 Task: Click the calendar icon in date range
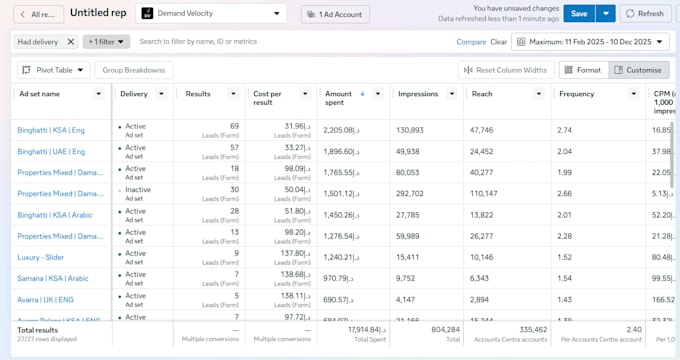click(x=521, y=42)
